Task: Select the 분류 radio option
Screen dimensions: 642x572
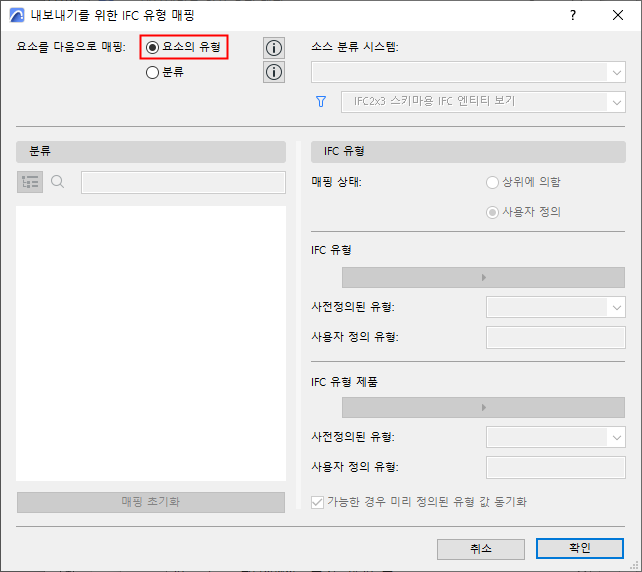Action: tap(165, 72)
